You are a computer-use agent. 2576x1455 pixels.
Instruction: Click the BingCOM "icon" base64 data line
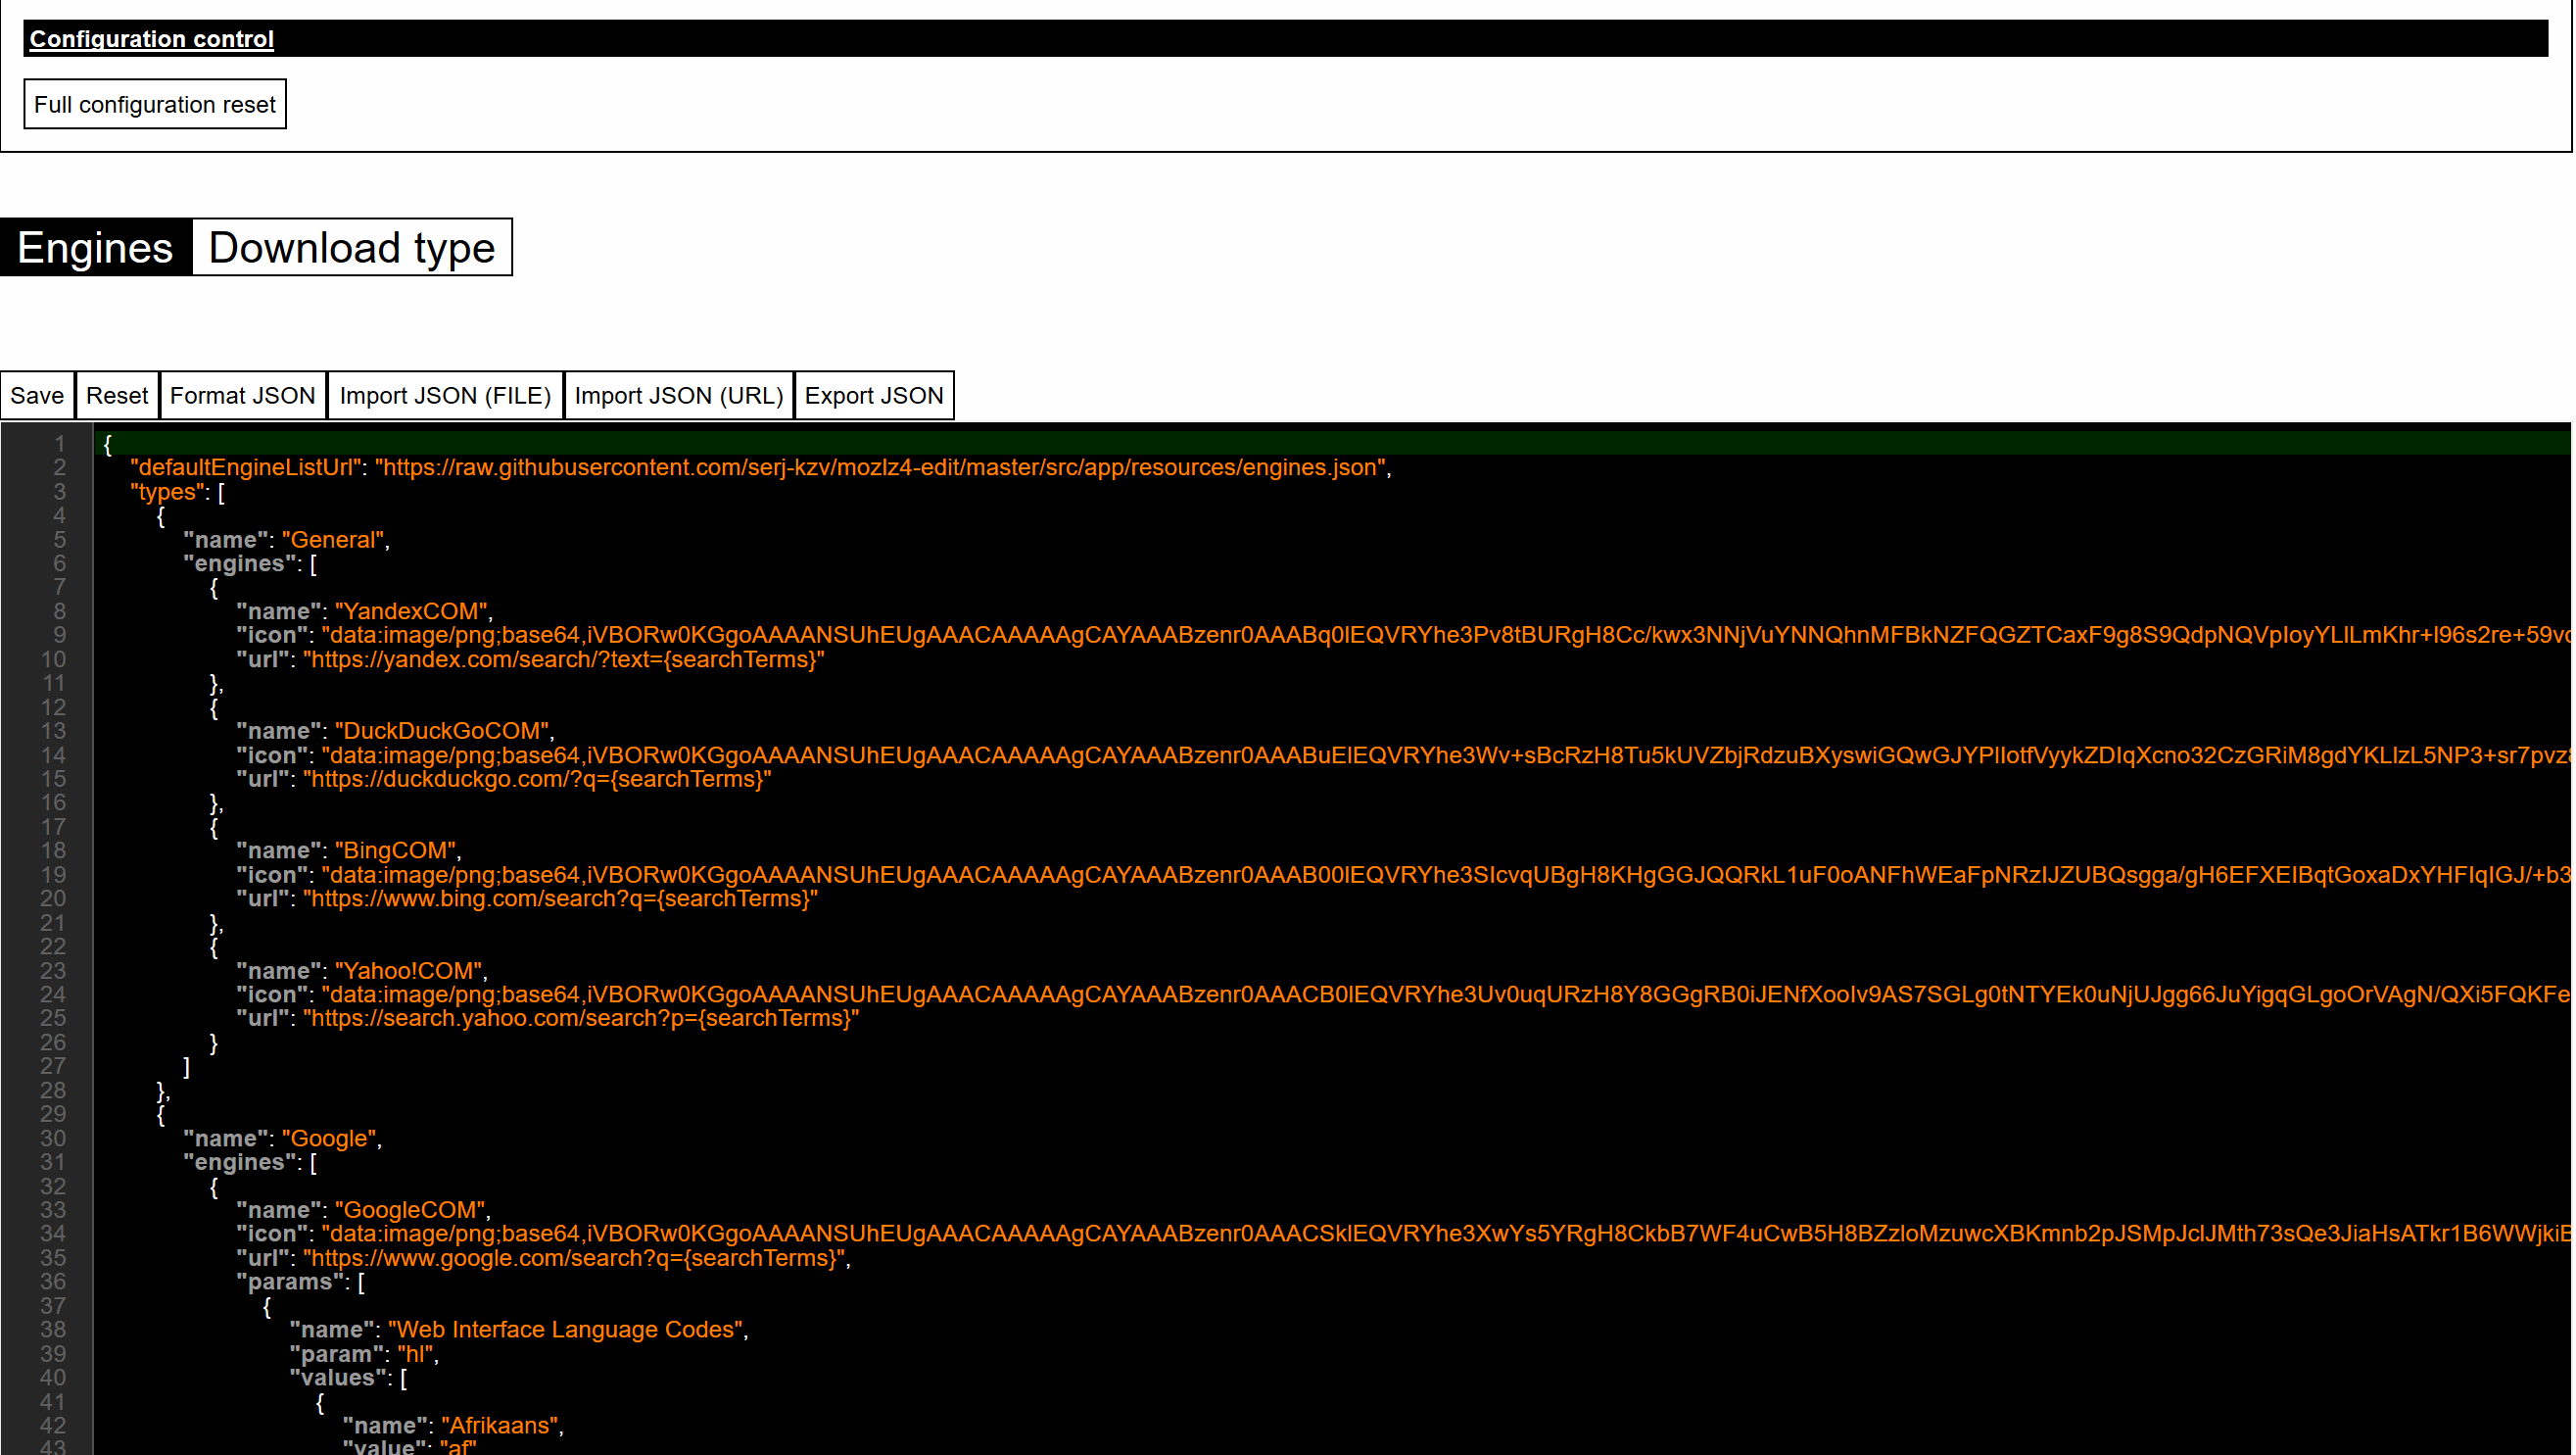pyautogui.click(x=1403, y=875)
